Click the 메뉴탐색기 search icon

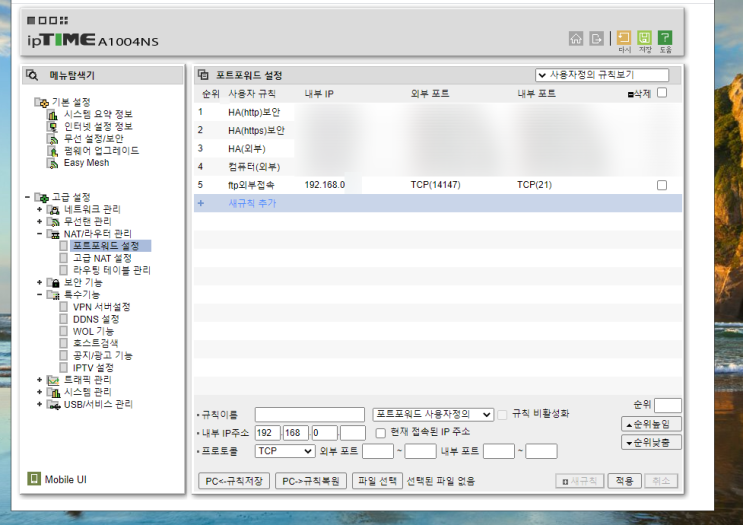point(32,75)
